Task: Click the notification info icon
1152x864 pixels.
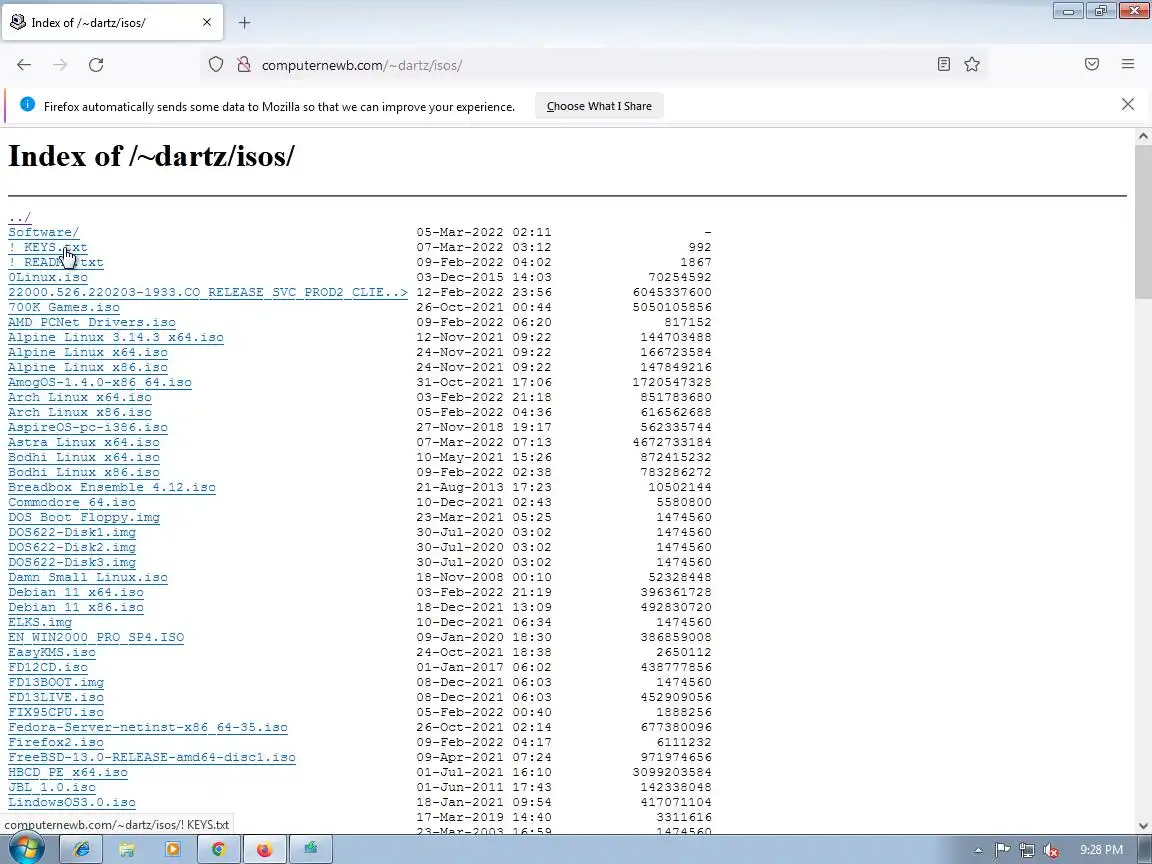Action: (x=27, y=104)
